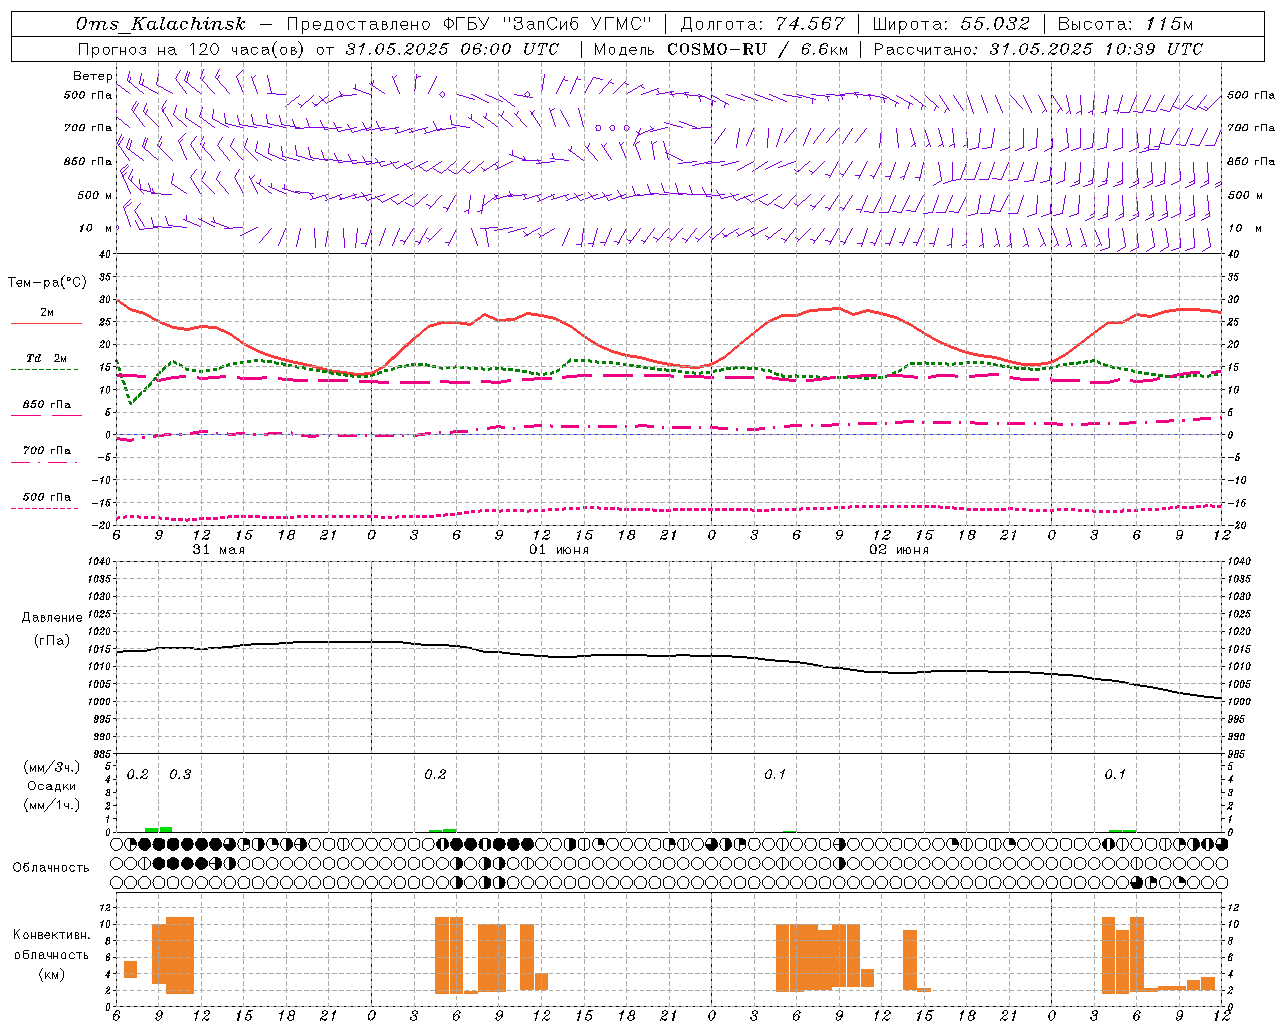Image resolution: width=1280 pixels, height=1024 pixels.
Task: Select the Рассчитано: 31.05.2025 10:39 UTC text
Action: click(x=1038, y=49)
